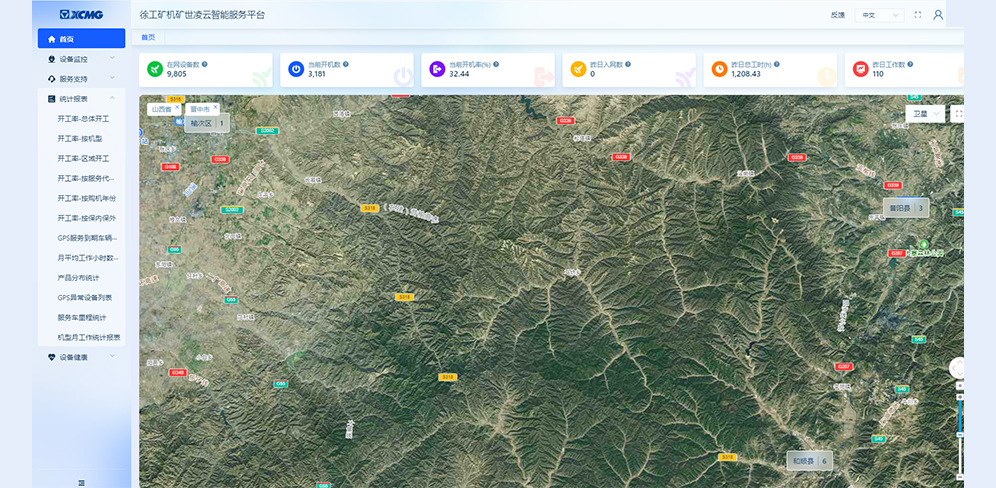Viewport: 996px width, 488px height.
Task: Open the 卫星 map type dropdown
Action: click(x=924, y=114)
